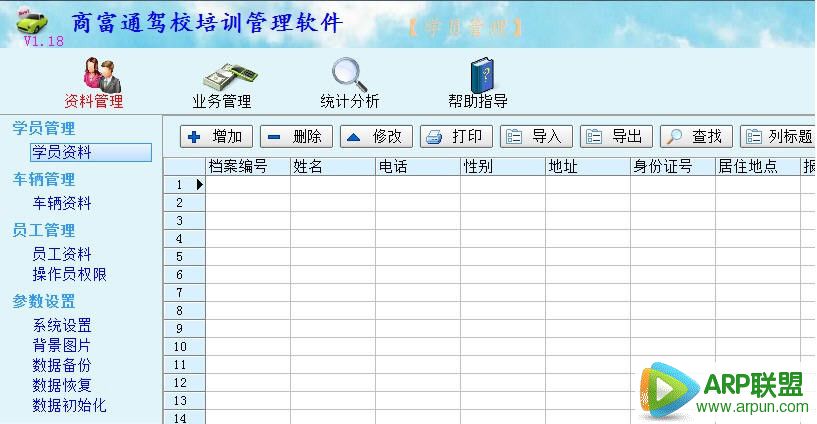The width and height of the screenshot is (817, 424).
Task: Open 数据初始化 in the sidebar
Action: click(69, 405)
